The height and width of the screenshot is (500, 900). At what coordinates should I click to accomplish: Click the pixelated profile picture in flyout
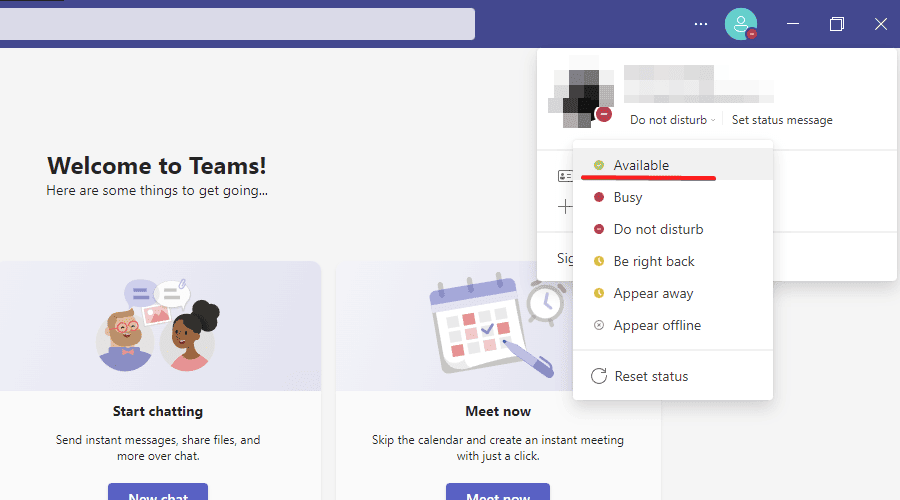pyautogui.click(x=581, y=92)
